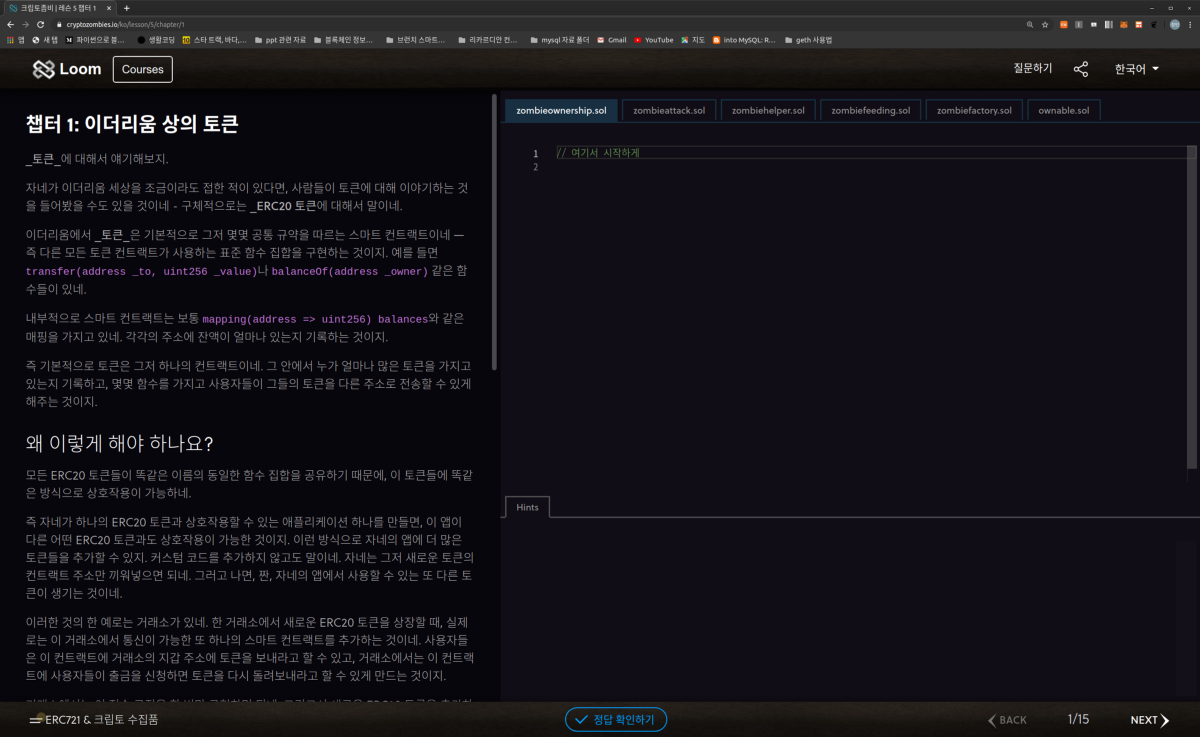Switch to ownable.sol tab
This screenshot has width=1200, height=737.
coord(1064,110)
